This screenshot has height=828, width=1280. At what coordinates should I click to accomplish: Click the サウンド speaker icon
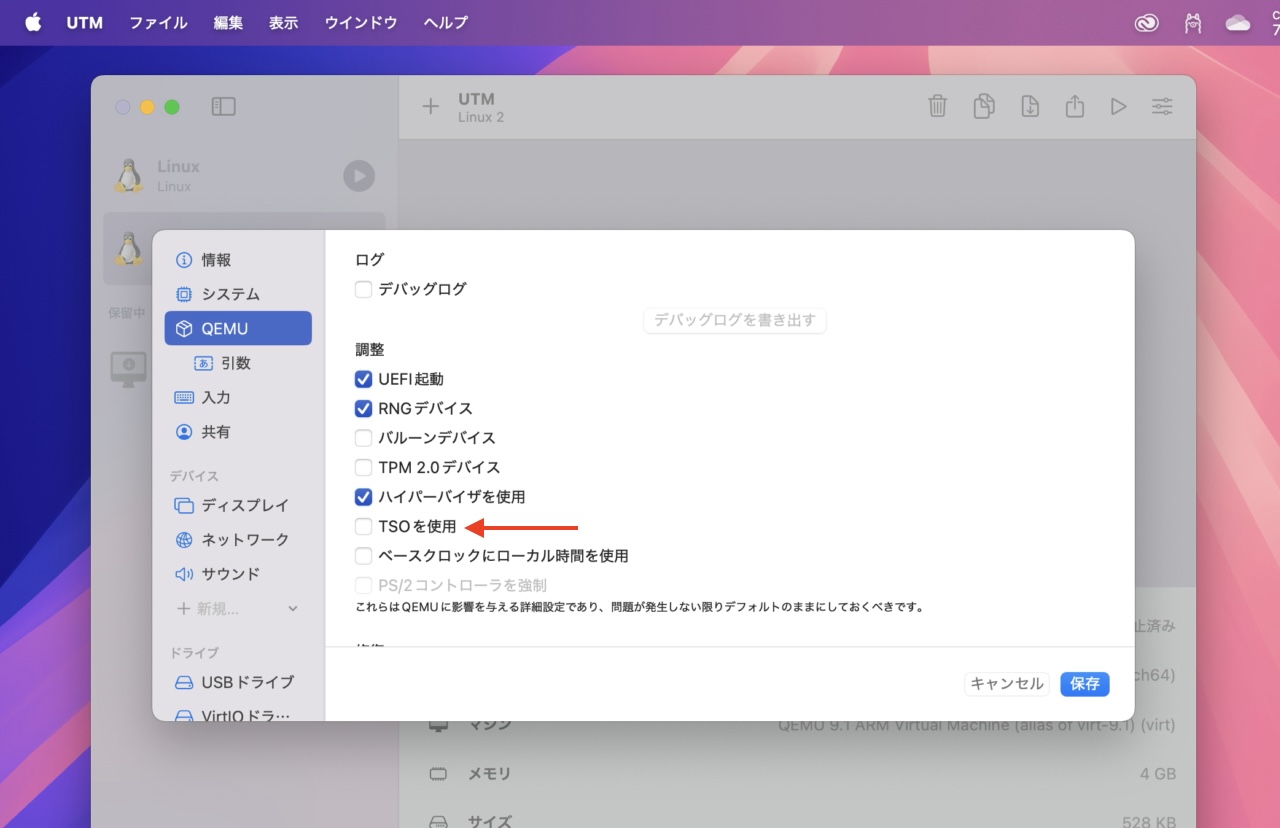[x=184, y=574]
